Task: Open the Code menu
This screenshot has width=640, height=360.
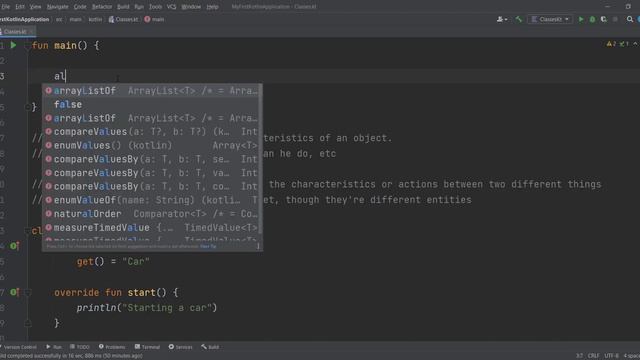Action: point(80,7)
